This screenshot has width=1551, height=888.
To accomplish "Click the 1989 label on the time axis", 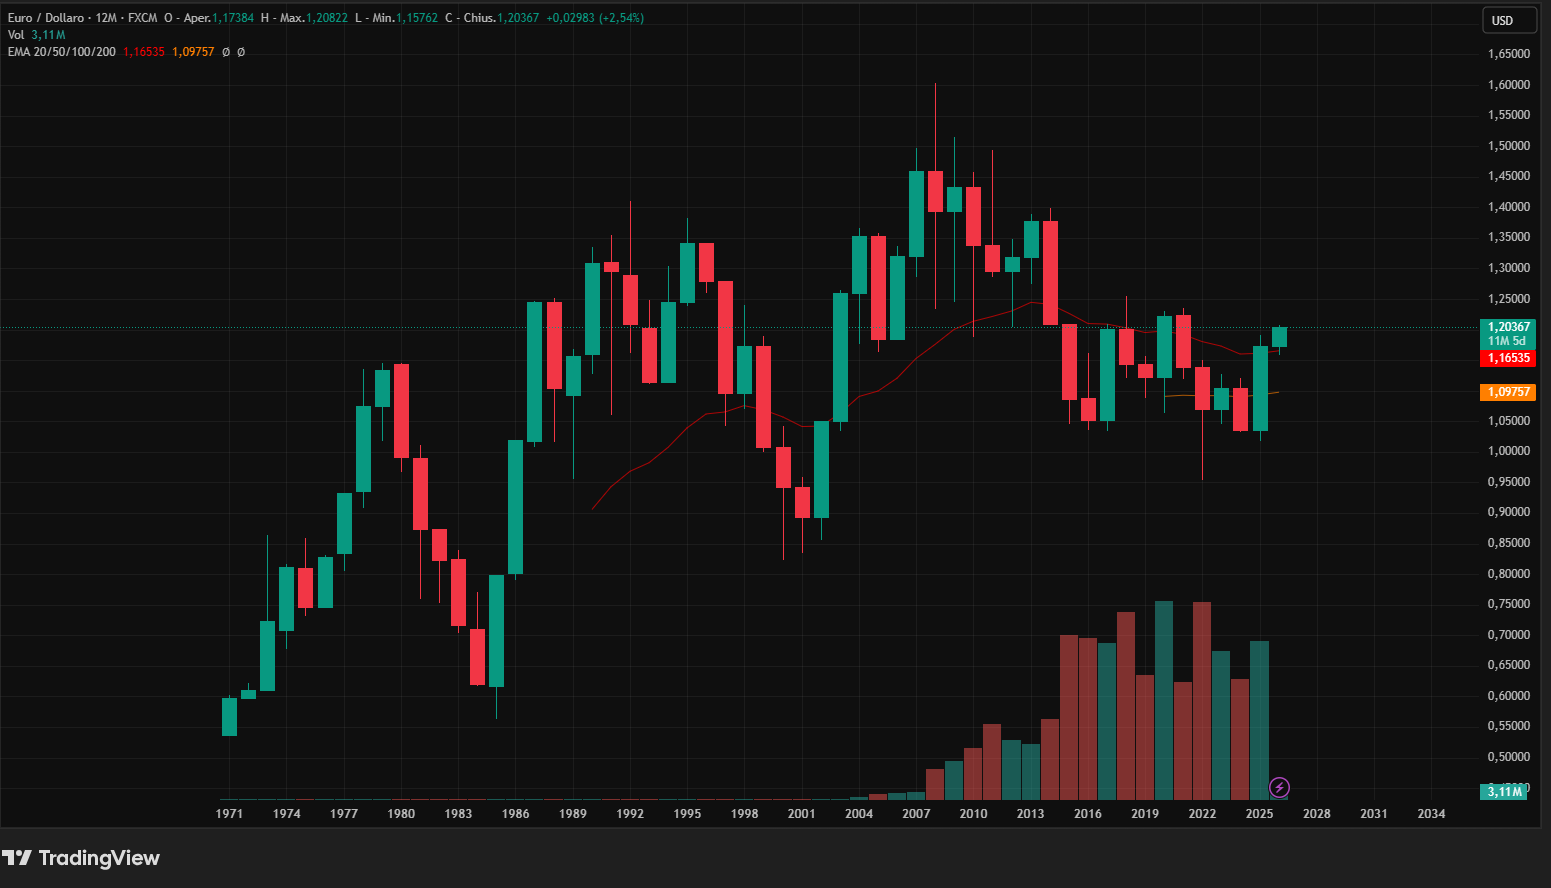I will [x=573, y=814].
